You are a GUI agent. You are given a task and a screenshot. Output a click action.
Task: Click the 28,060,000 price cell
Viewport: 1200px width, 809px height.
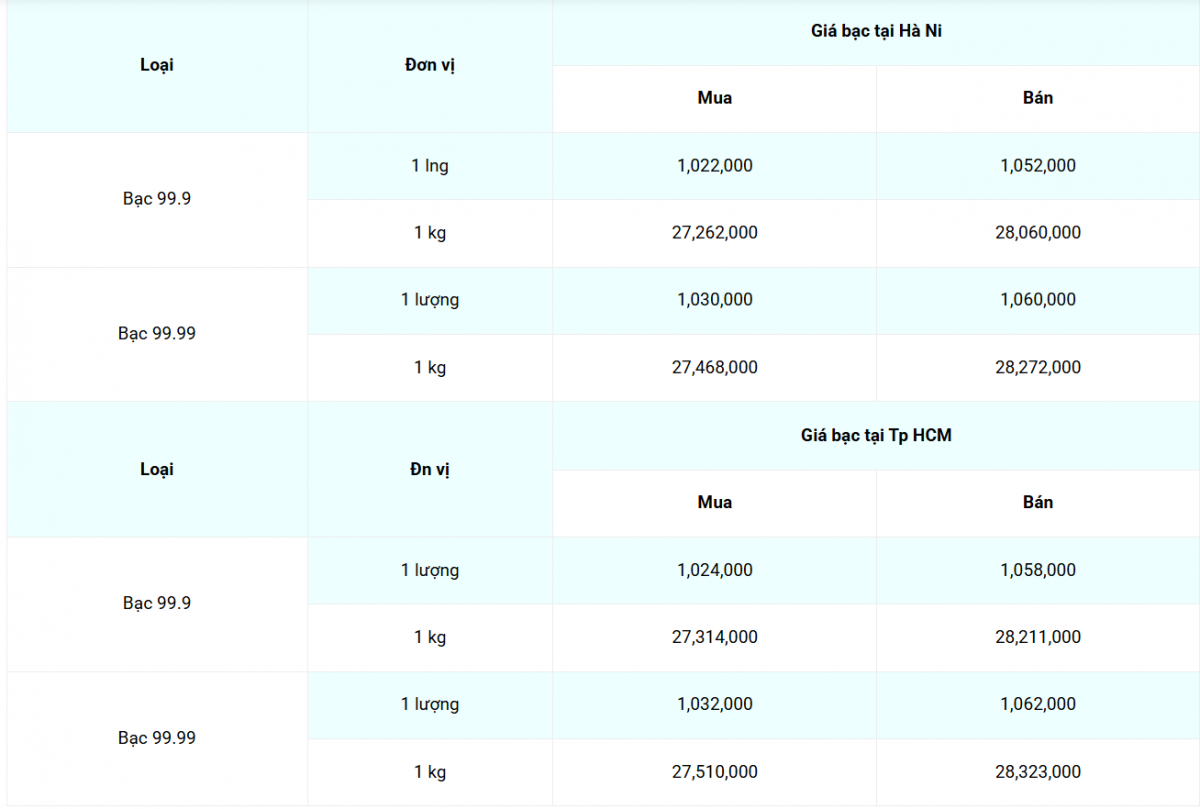pyautogui.click(x=1038, y=232)
